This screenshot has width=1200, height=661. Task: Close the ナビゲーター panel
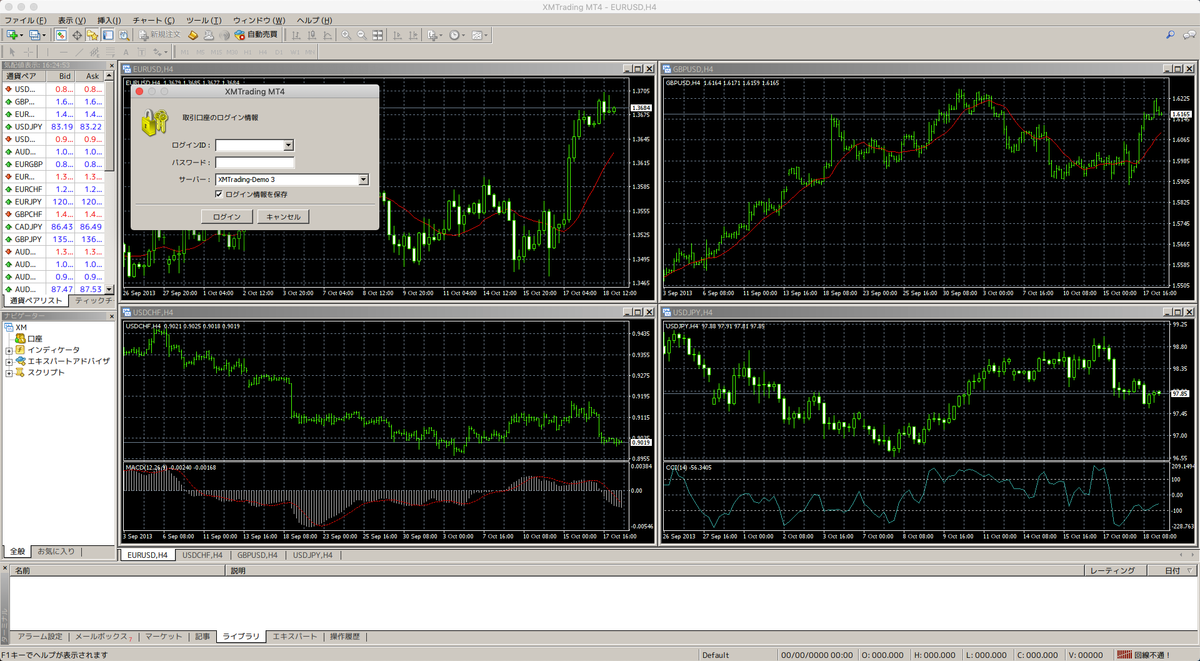pyautogui.click(x=110, y=315)
